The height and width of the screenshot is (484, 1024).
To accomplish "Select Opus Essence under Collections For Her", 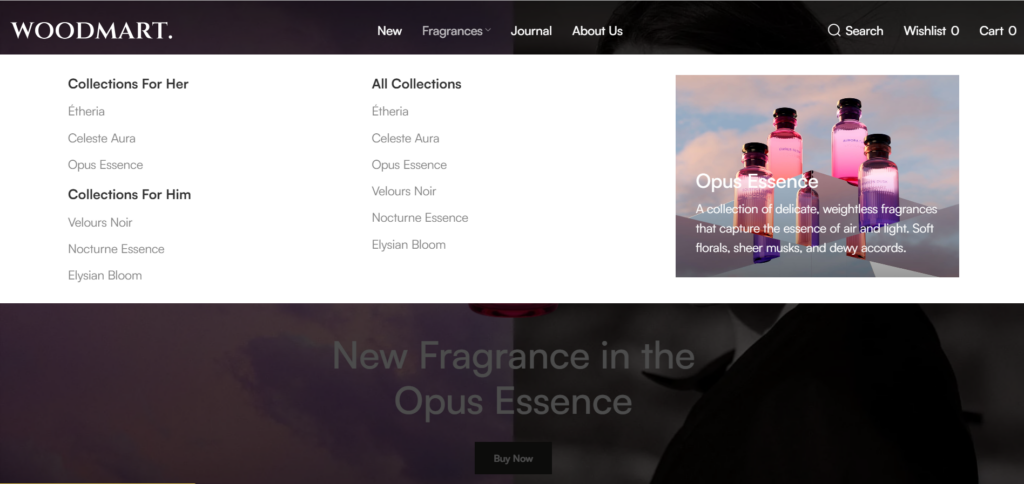I will point(105,165).
